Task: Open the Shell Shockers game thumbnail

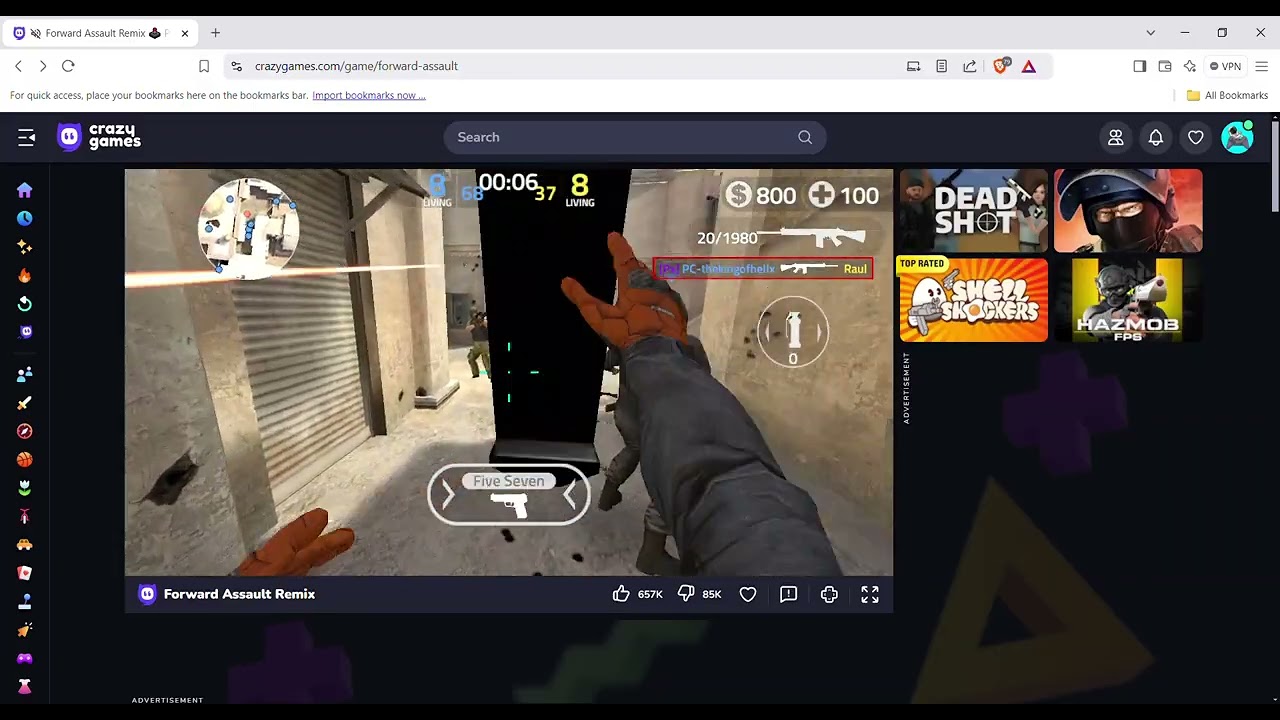Action: click(974, 300)
